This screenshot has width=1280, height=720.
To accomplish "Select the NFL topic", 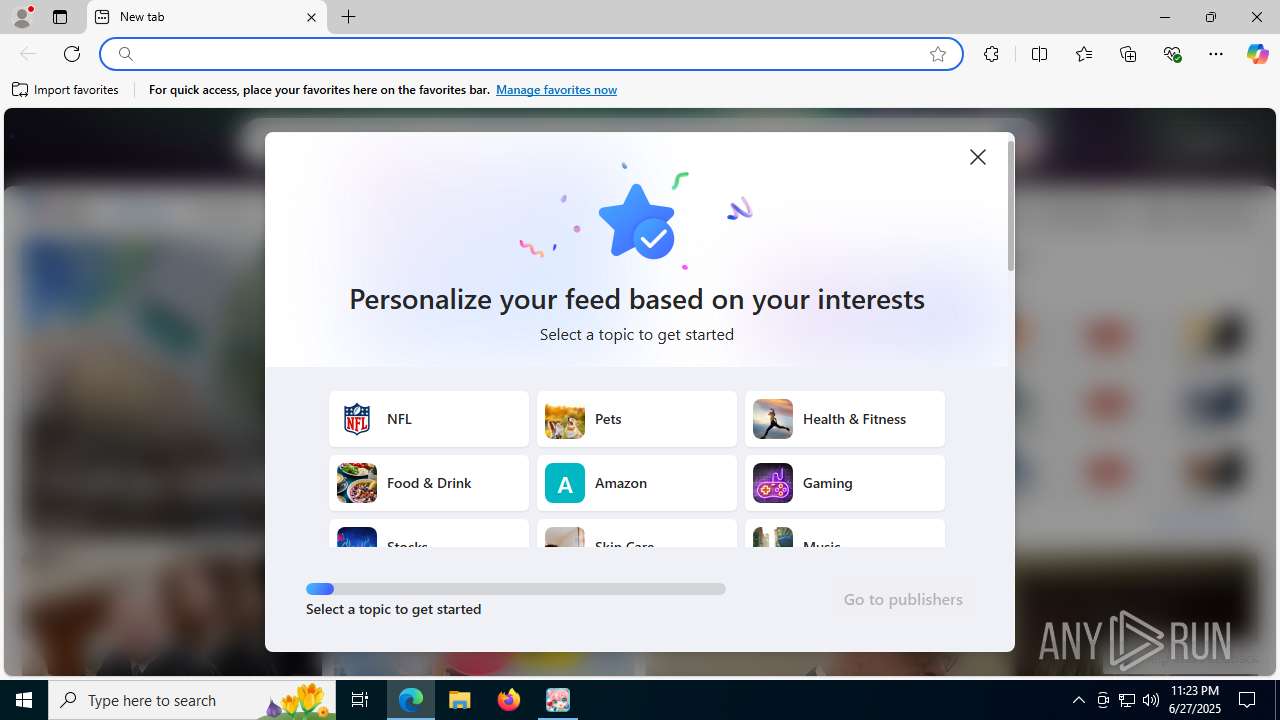I will click(429, 419).
